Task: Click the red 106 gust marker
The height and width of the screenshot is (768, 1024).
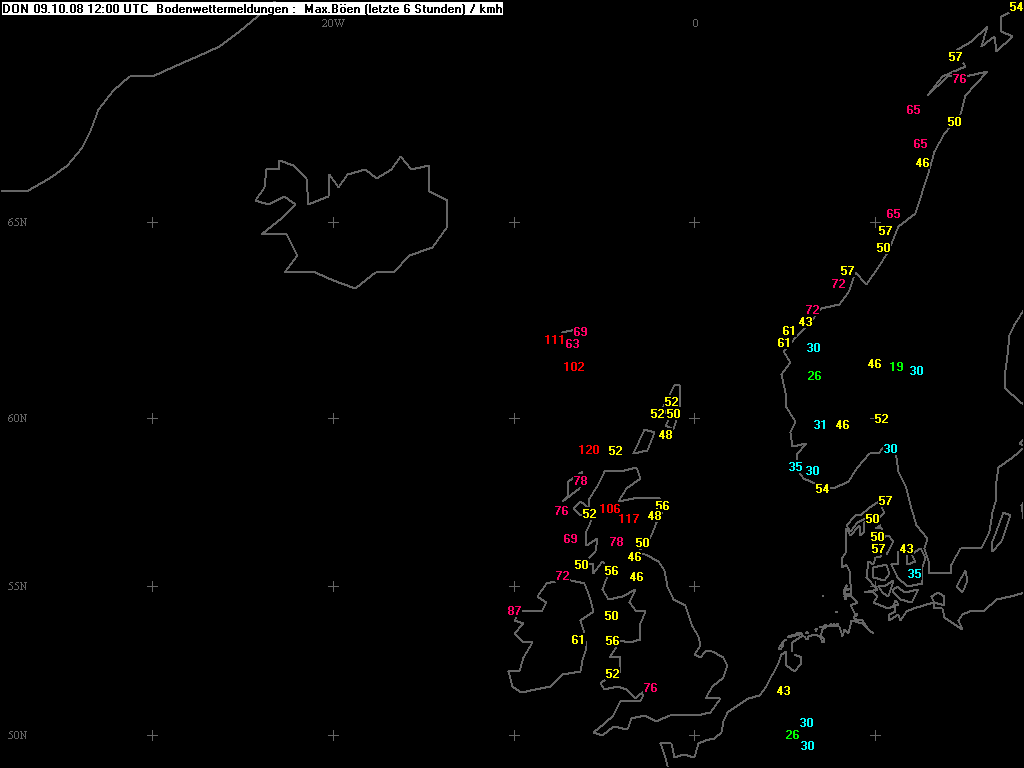Action: pos(609,509)
